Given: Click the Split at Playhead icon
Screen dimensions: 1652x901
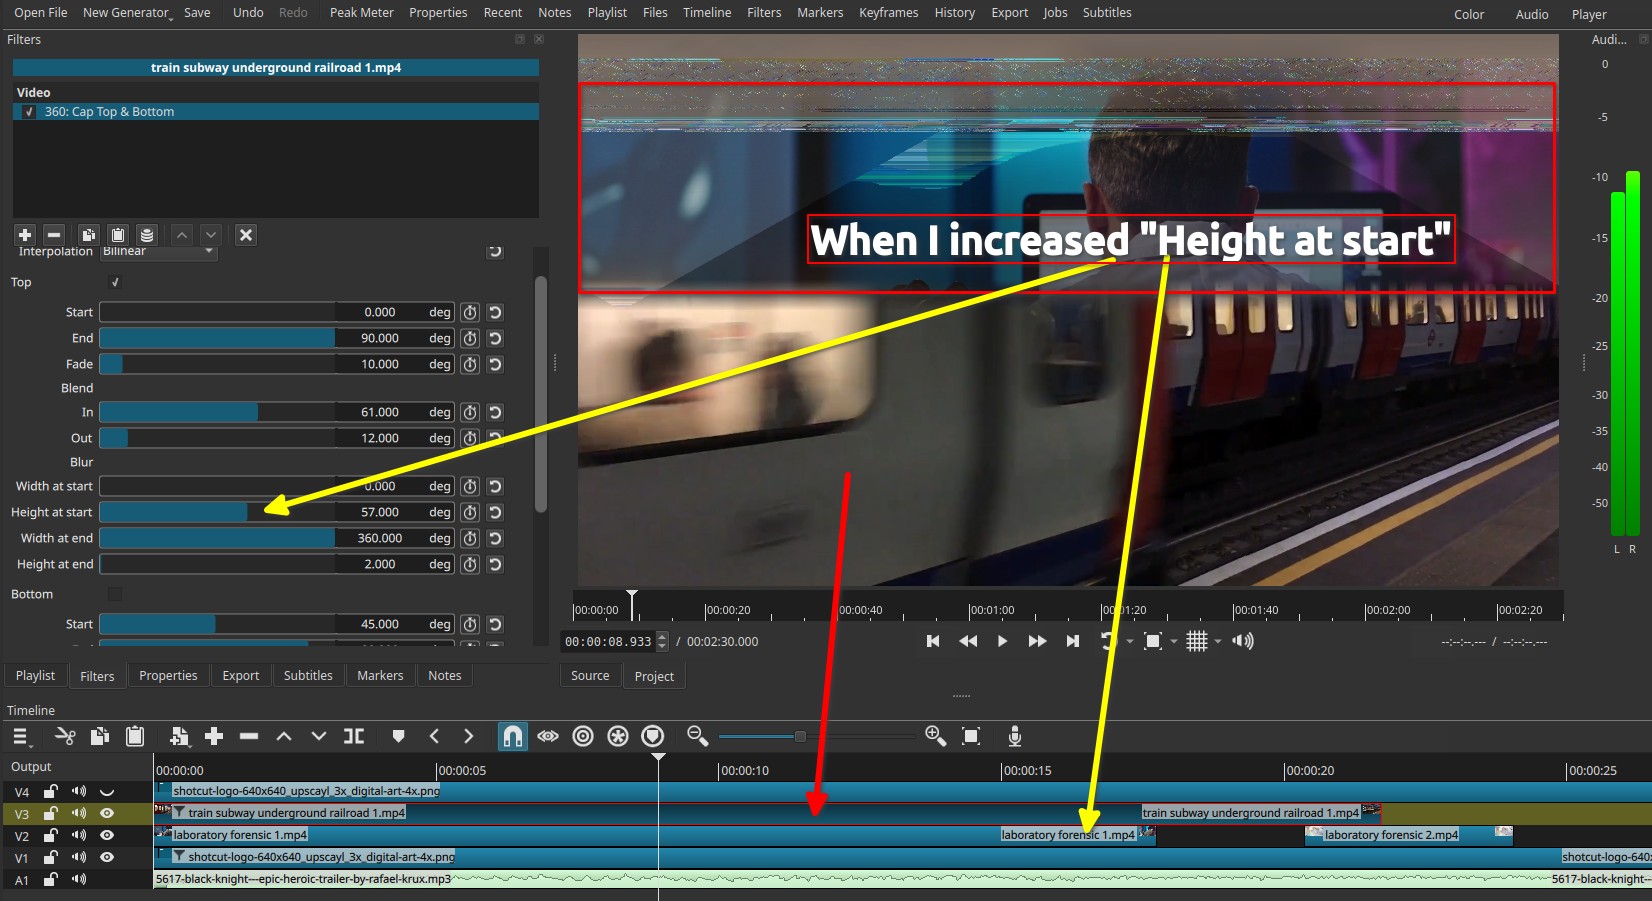Looking at the screenshot, I should pos(354,737).
